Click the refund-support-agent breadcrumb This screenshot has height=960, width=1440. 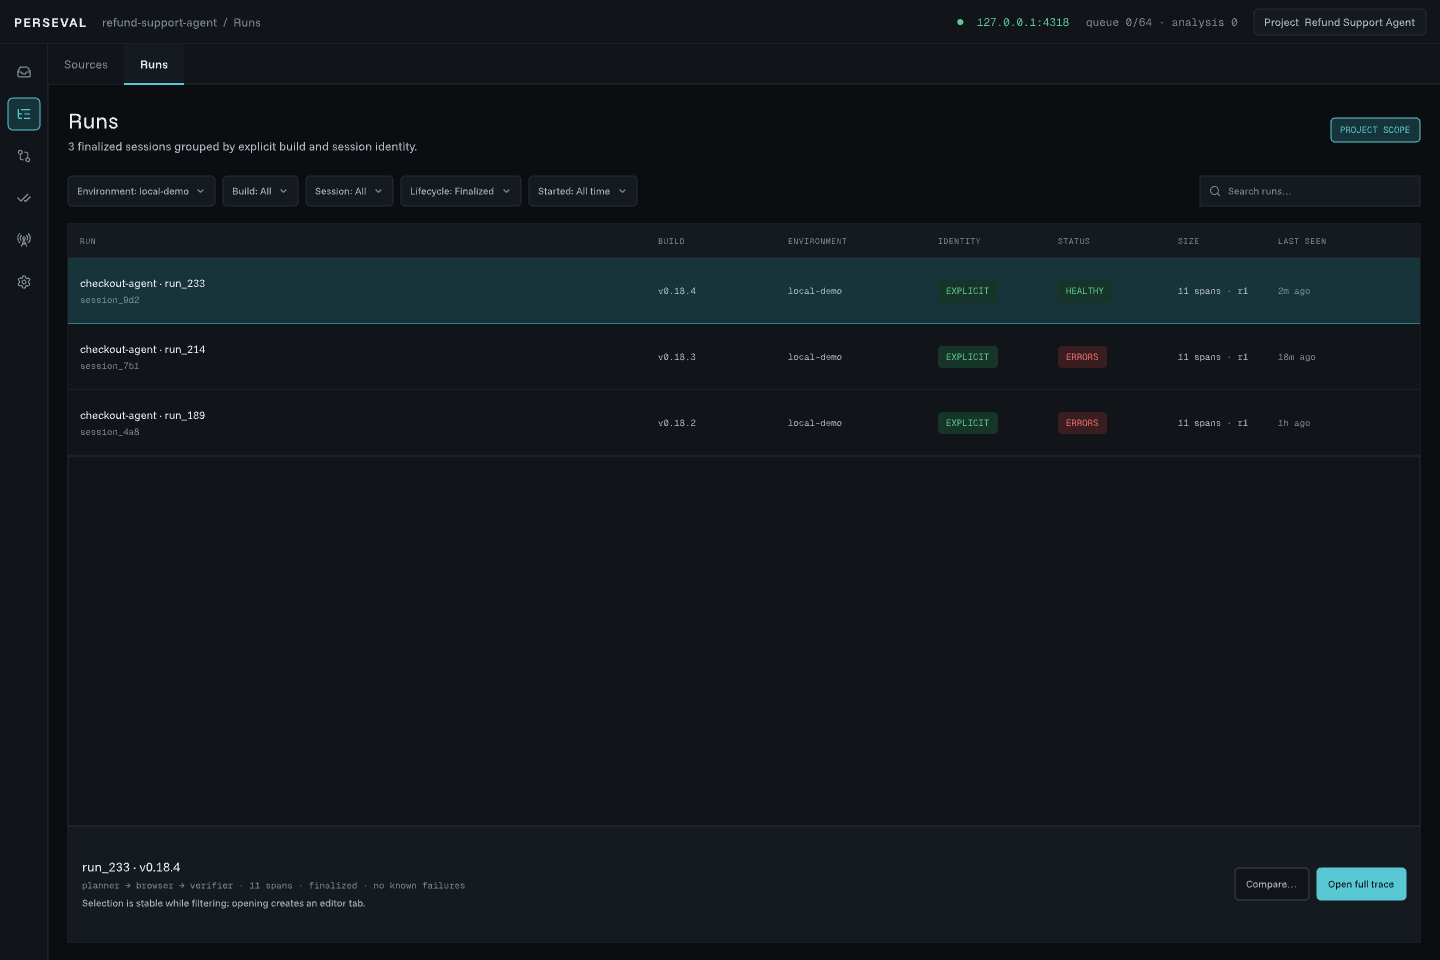(159, 22)
